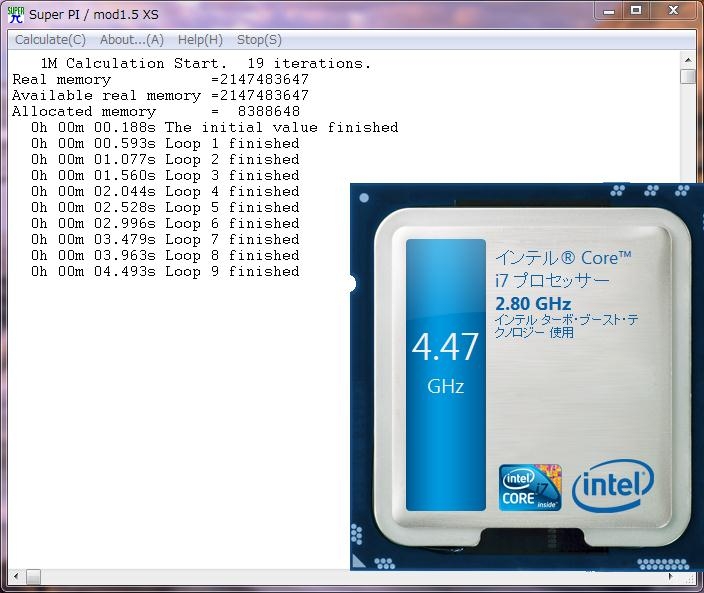
Task: Close the Super PI window
Action: [x=673, y=11]
